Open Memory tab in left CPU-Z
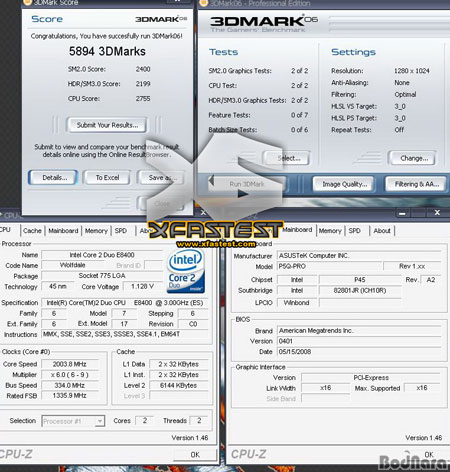 (x=96, y=231)
